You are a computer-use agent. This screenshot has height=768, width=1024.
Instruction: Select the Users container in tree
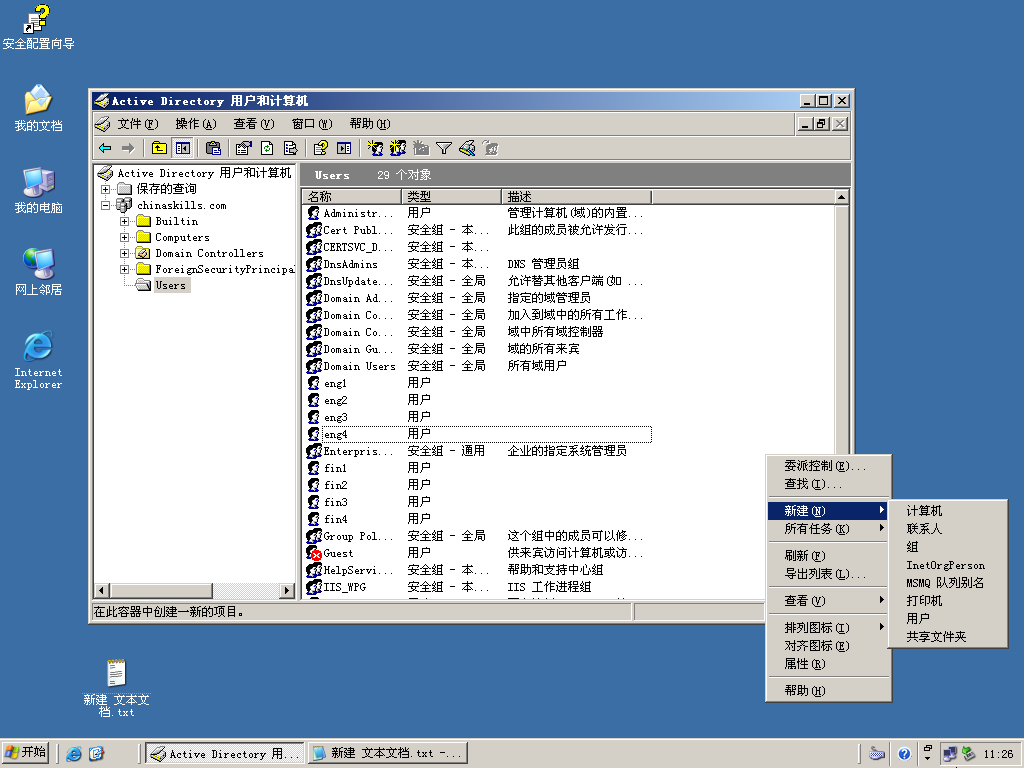click(170, 285)
